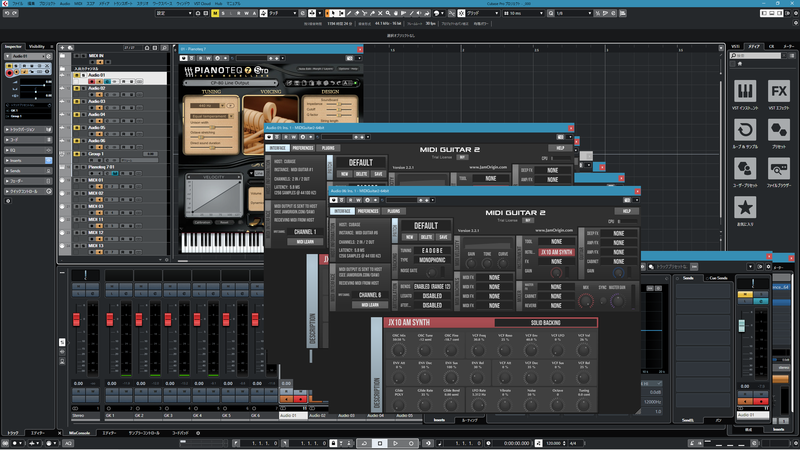Expand the Inserts section in Inspector
This screenshot has width=800, height=450.
28,160
